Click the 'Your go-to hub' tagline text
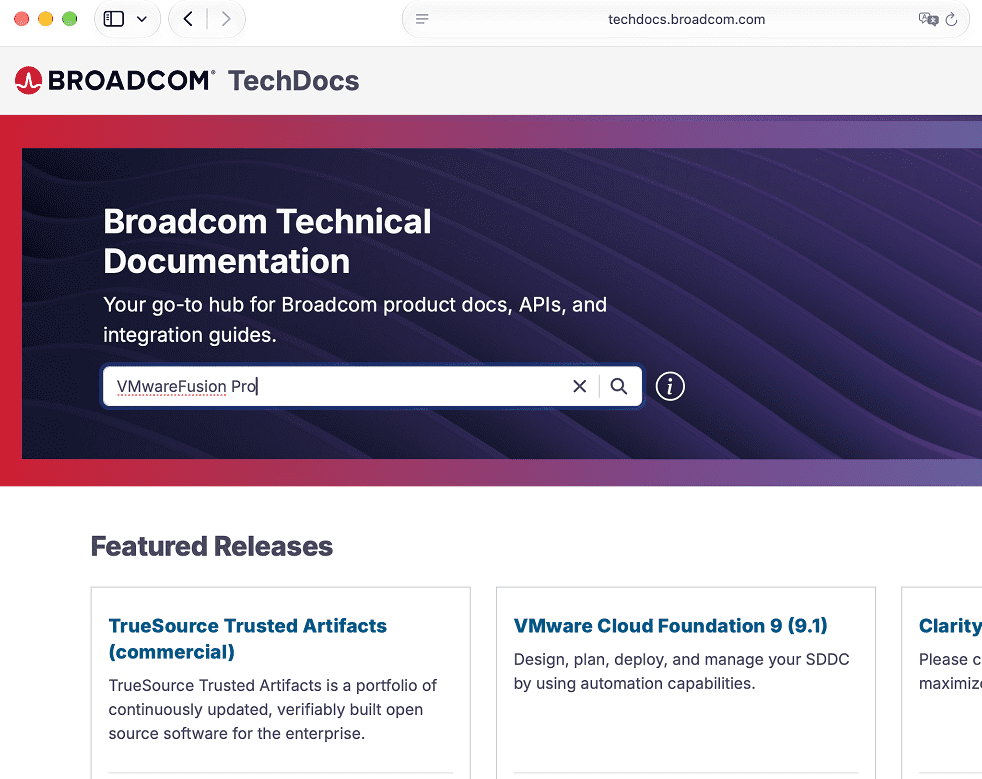The height and width of the screenshot is (779, 982). [355, 319]
